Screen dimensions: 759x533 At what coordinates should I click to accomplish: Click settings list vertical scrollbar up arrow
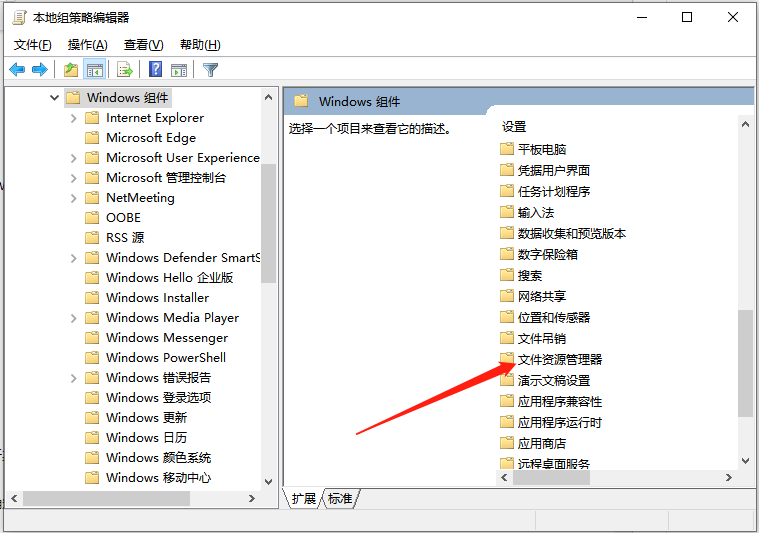(745, 124)
